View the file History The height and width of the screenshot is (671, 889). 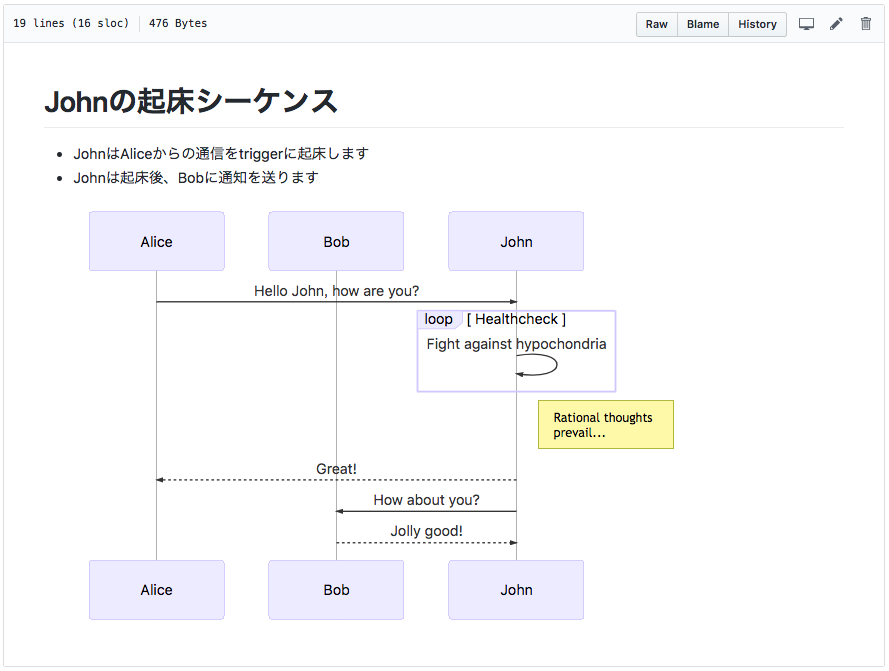[757, 24]
